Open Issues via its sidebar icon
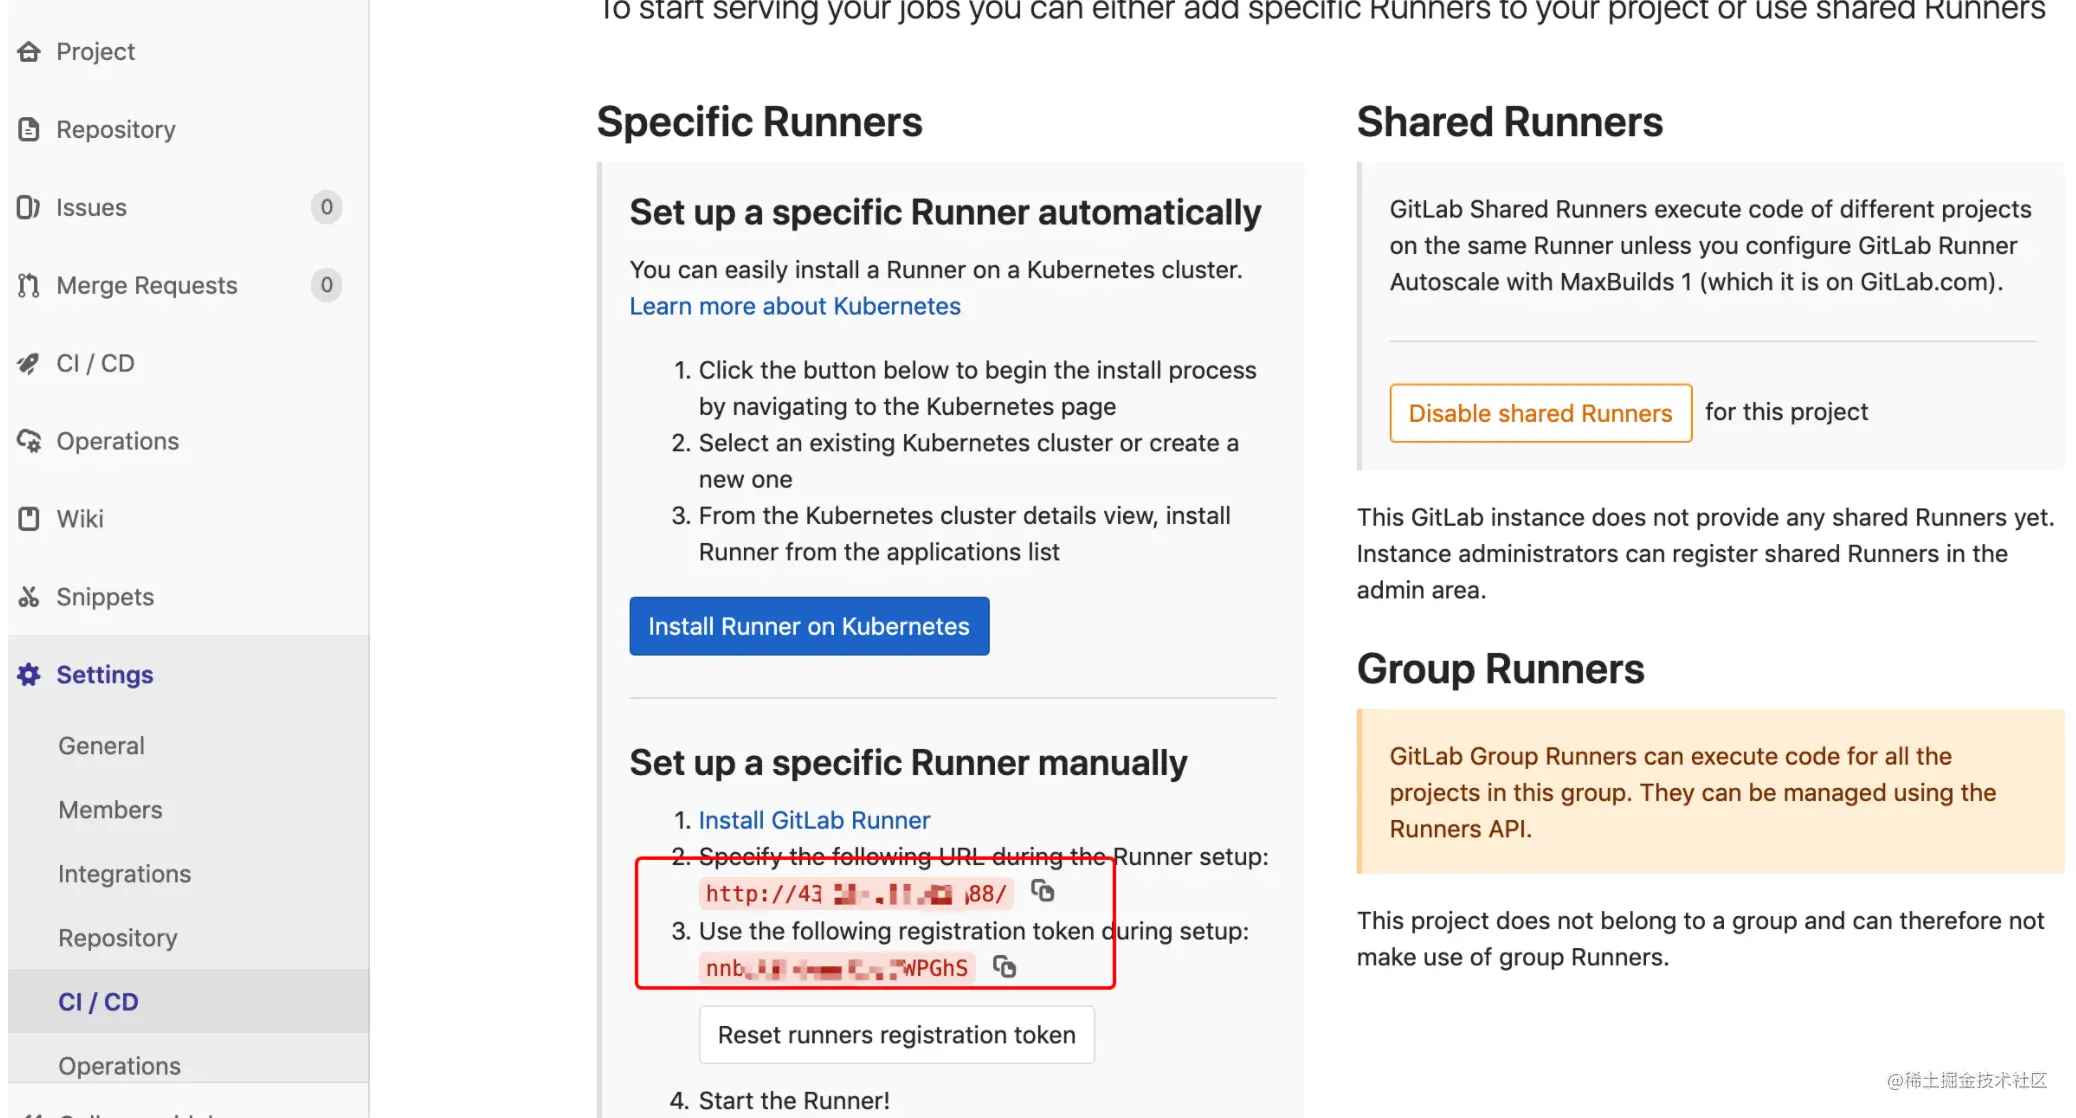The height and width of the screenshot is (1118, 2076). click(x=29, y=207)
